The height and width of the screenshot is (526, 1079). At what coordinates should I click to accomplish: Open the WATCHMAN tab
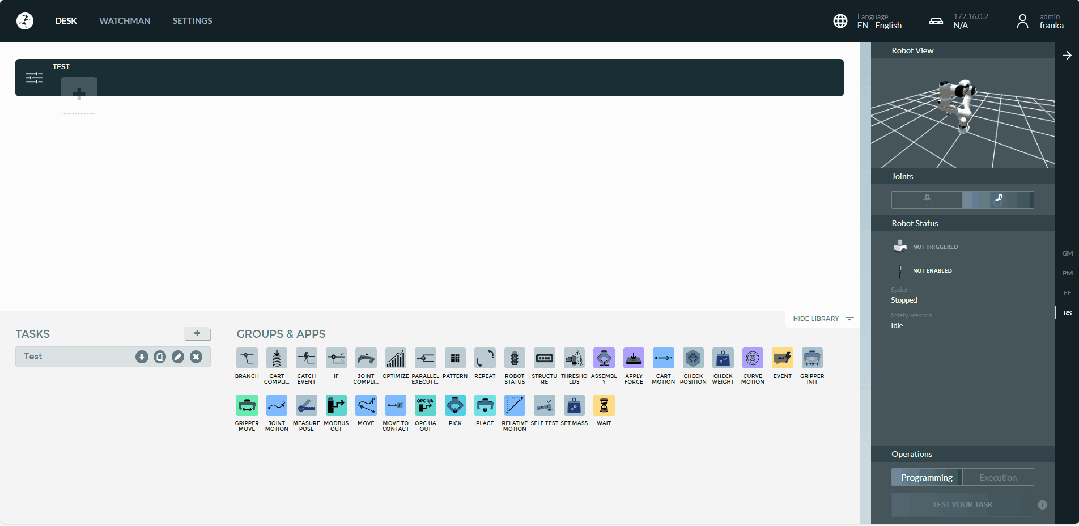coord(125,21)
